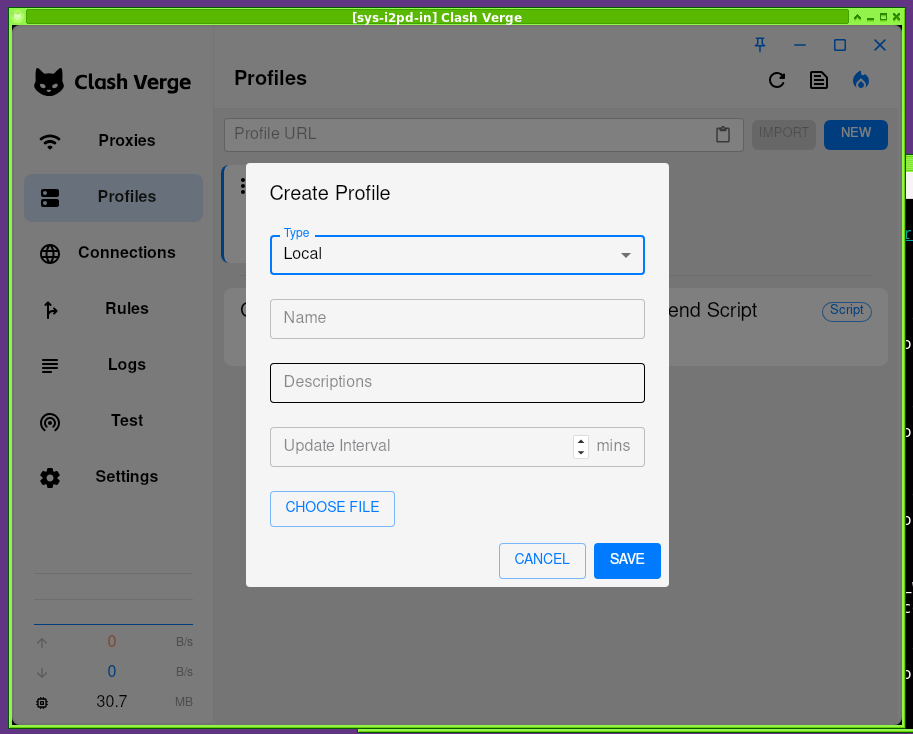Click the three-dot menu on profile card
Screen dimensions: 913x734
[x=243, y=186]
